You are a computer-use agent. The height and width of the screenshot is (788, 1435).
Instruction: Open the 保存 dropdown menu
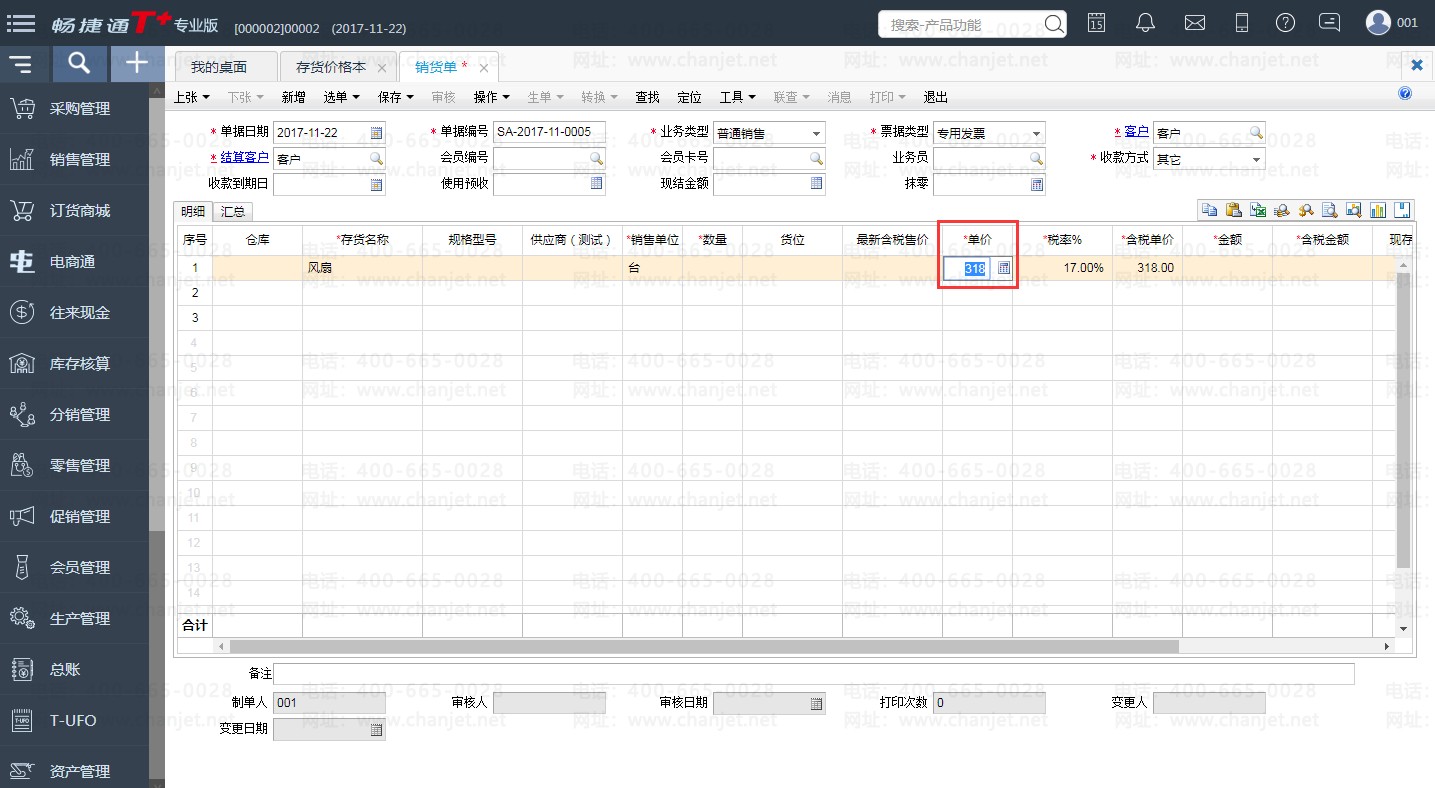pyautogui.click(x=395, y=97)
